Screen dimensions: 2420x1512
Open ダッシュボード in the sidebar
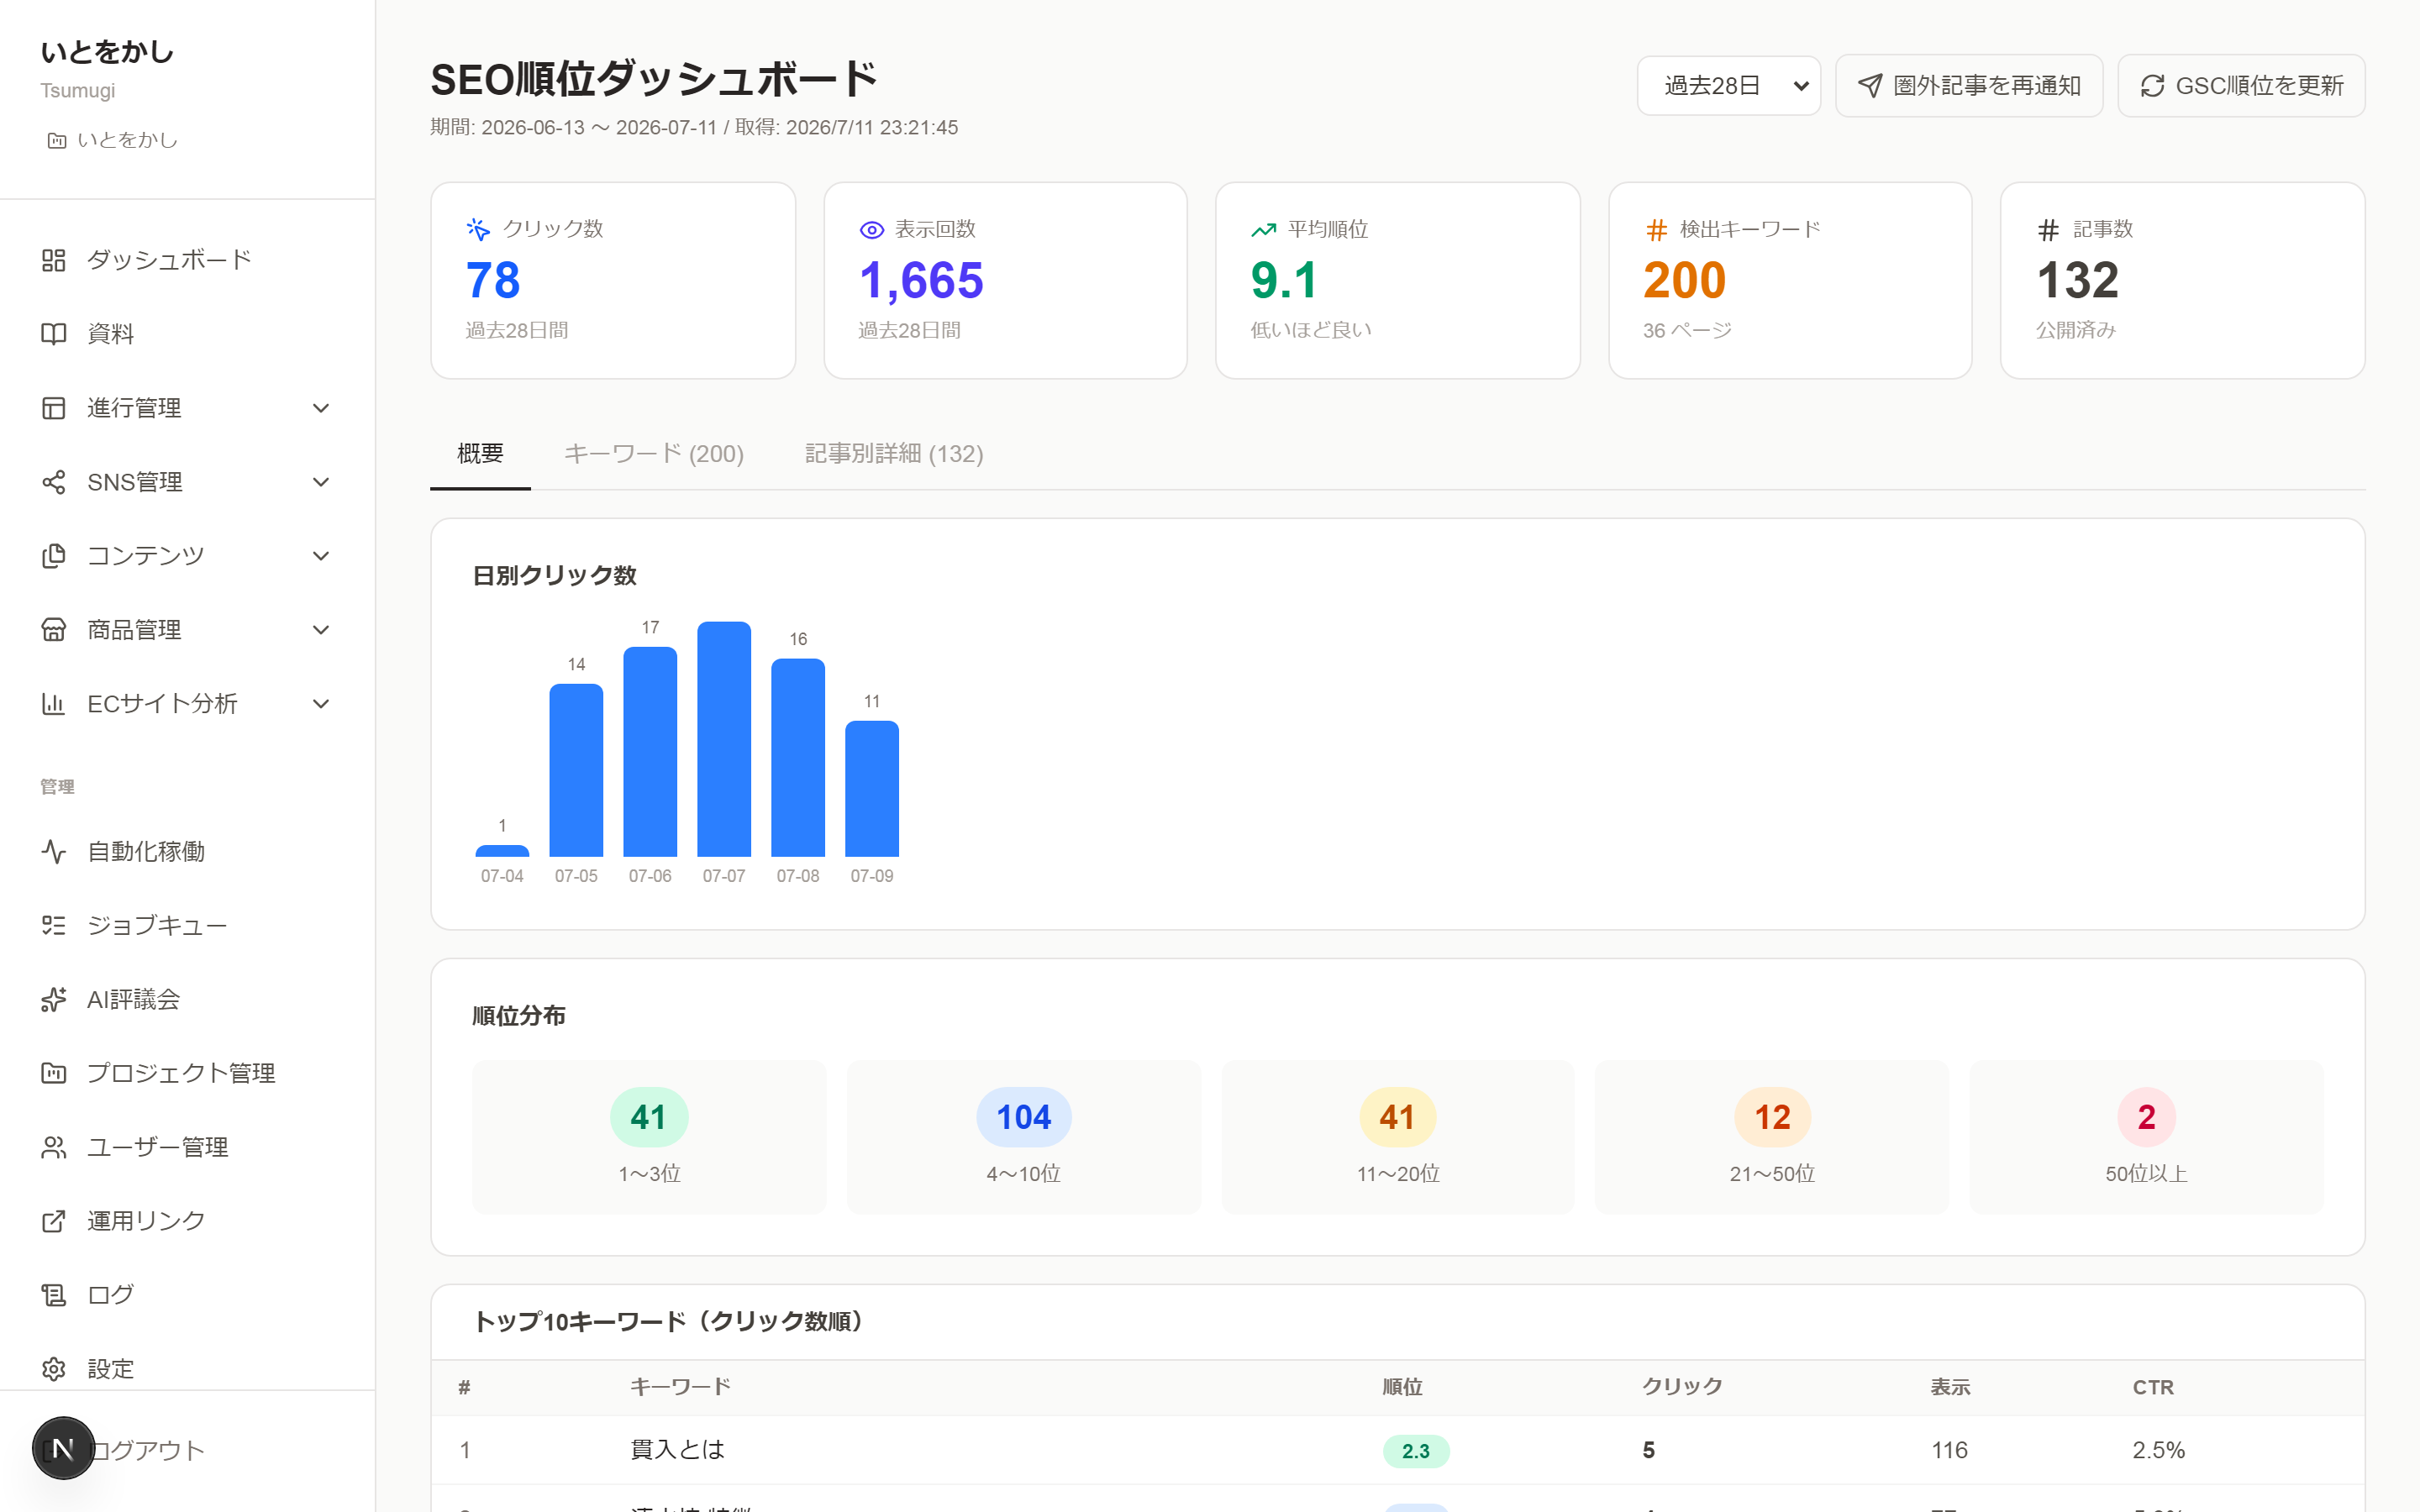click(x=187, y=260)
